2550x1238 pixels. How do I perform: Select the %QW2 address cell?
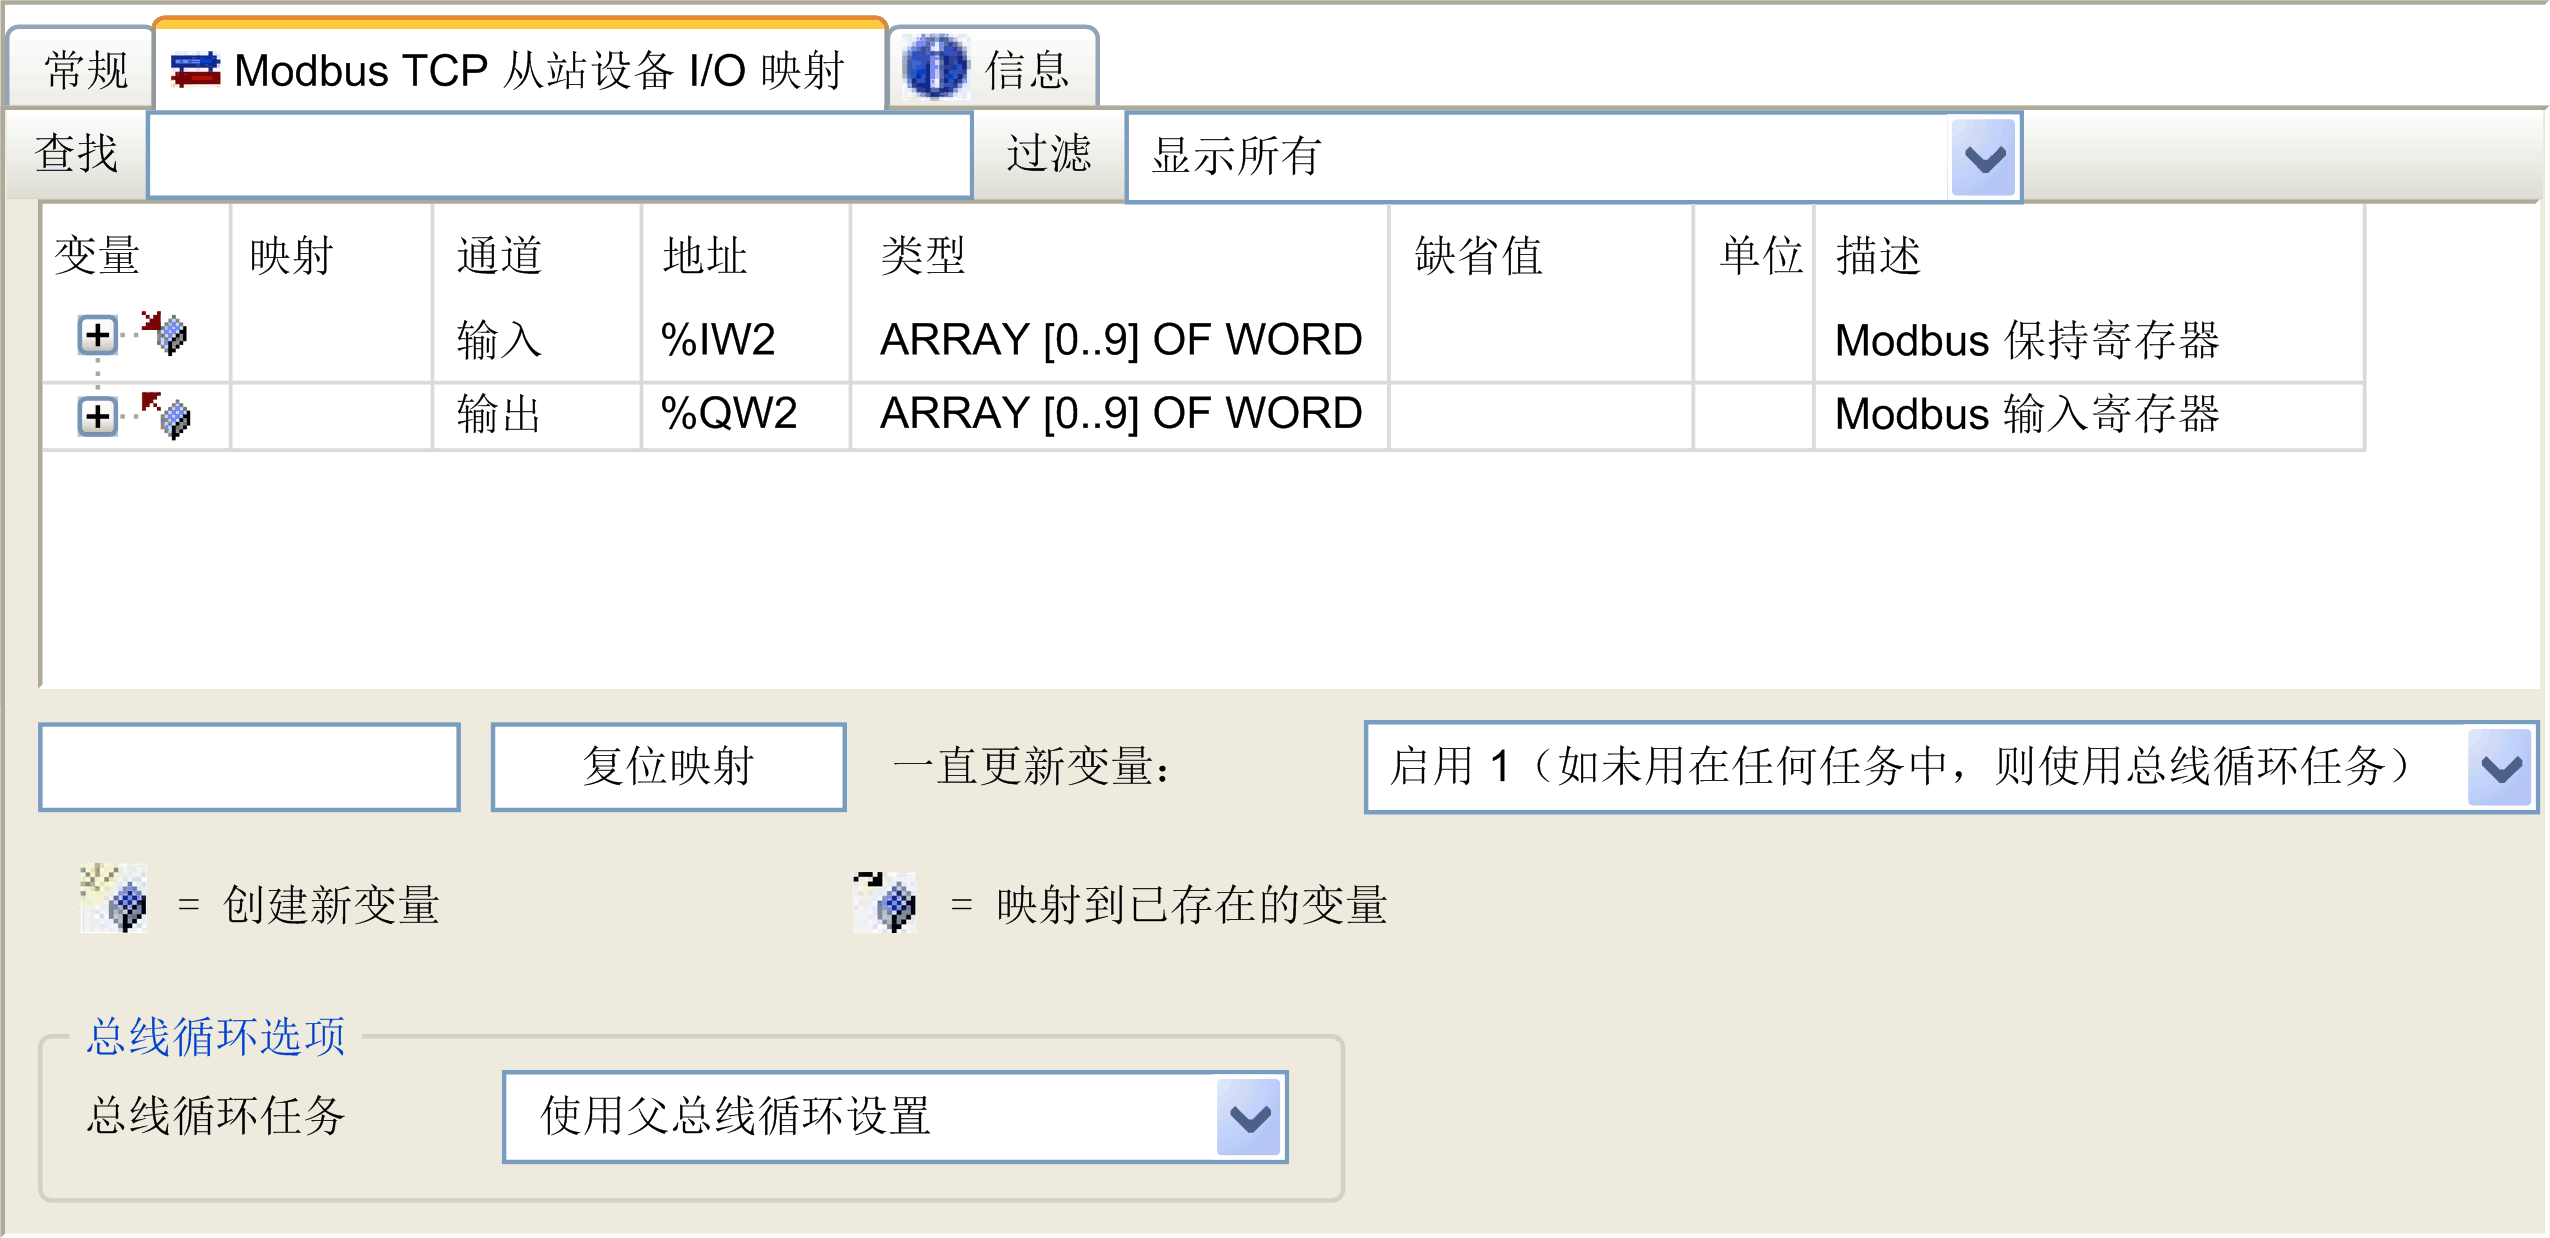728,413
